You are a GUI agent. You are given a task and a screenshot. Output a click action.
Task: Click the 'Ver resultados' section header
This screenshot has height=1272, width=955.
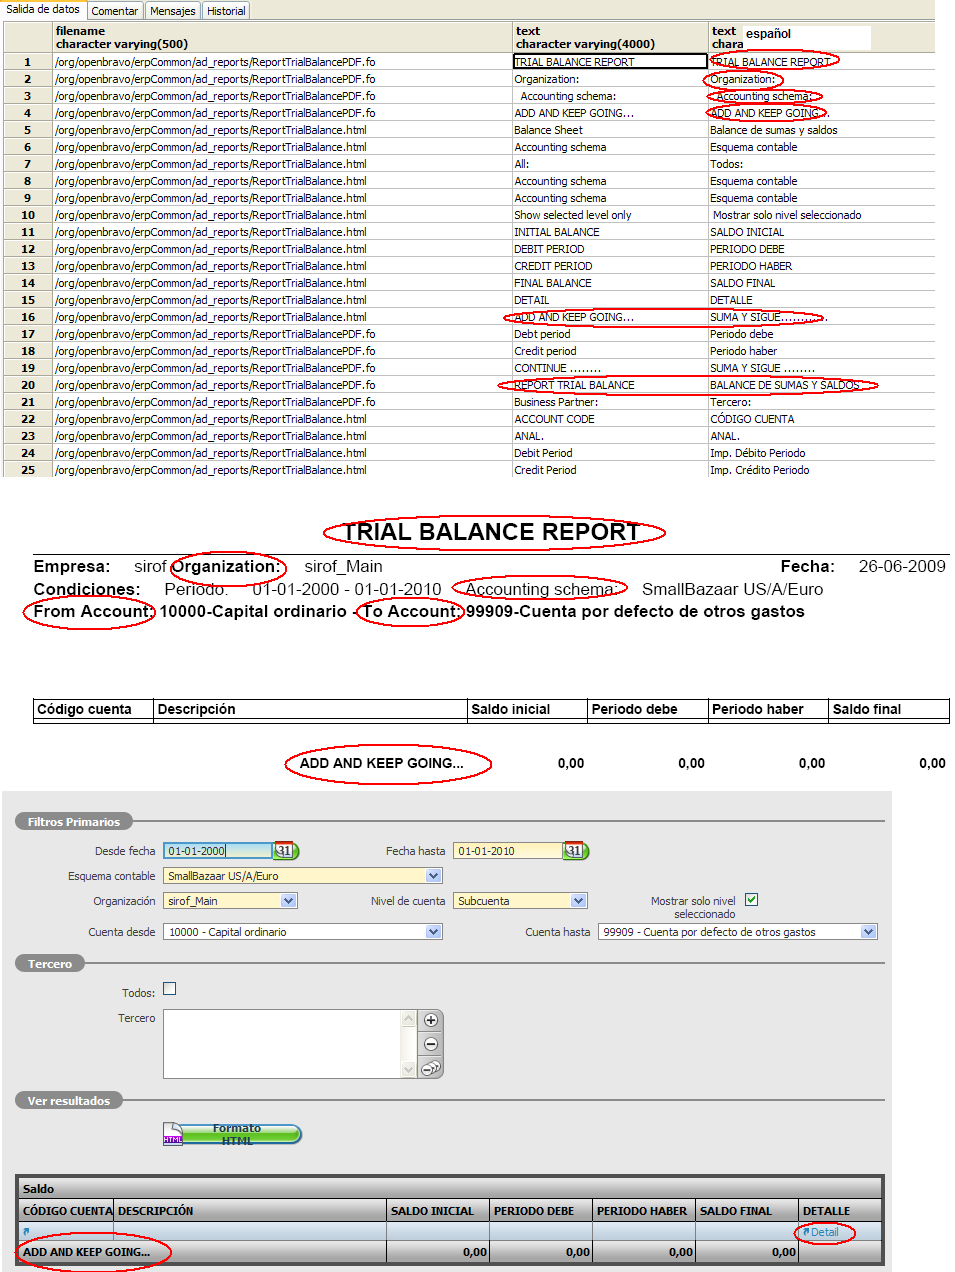tap(68, 1101)
